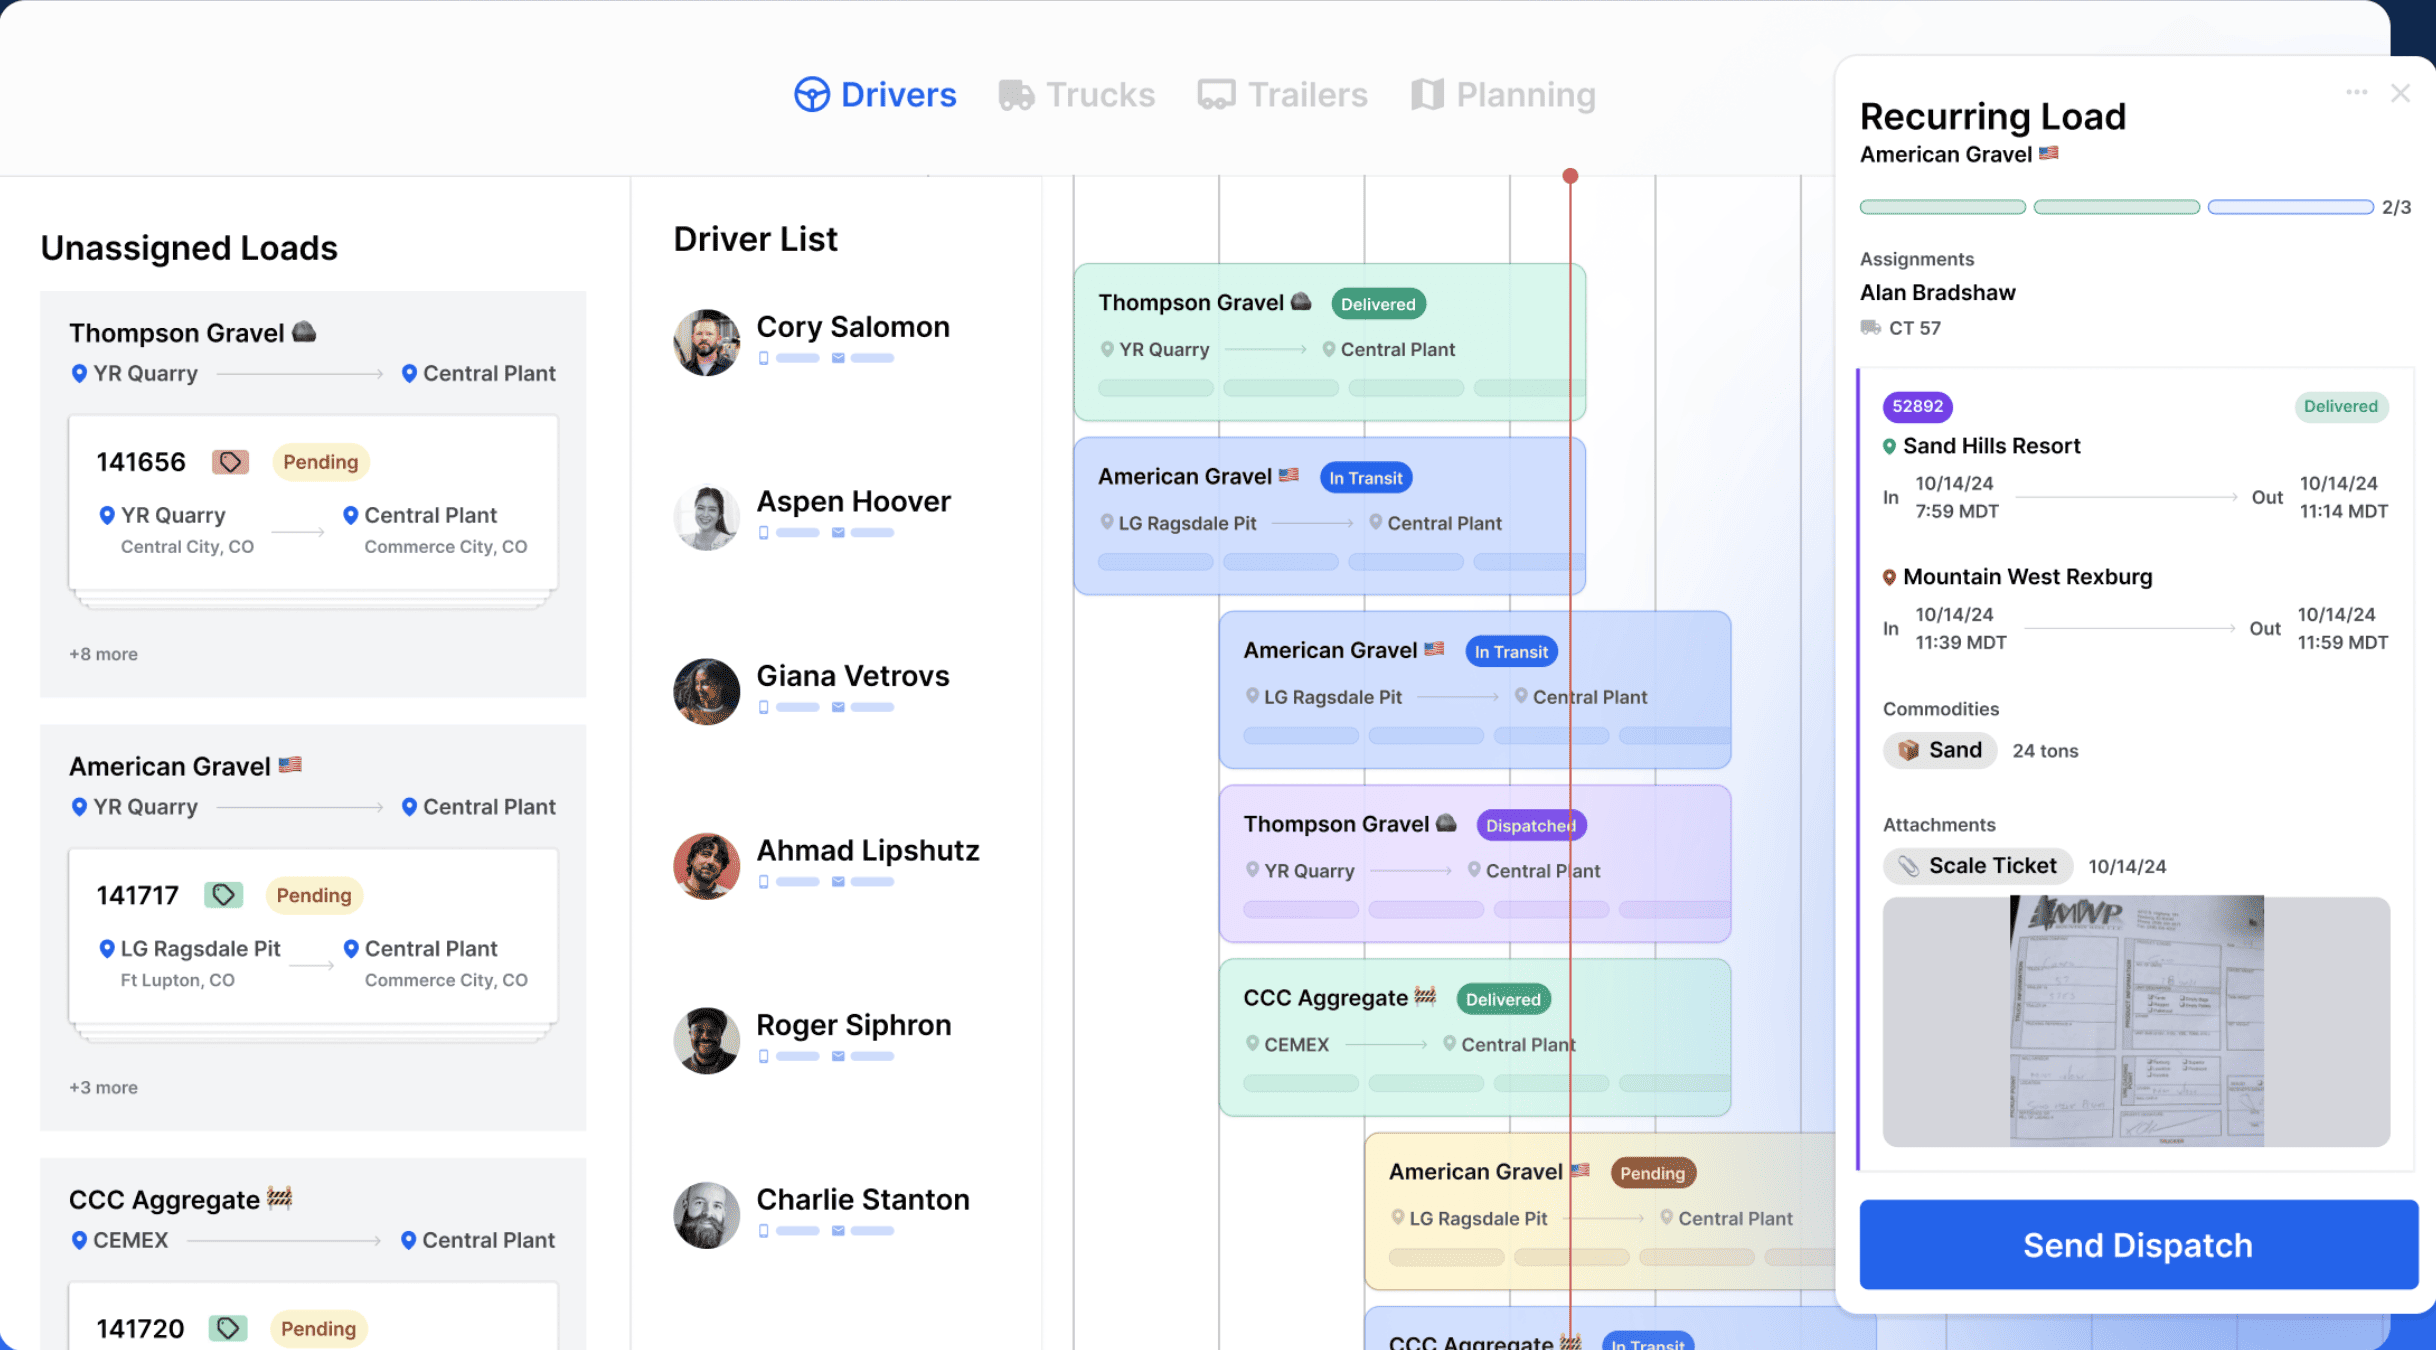Switch to the Trucks tab
This screenshot has width=2436, height=1350.
pyautogui.click(x=1077, y=95)
